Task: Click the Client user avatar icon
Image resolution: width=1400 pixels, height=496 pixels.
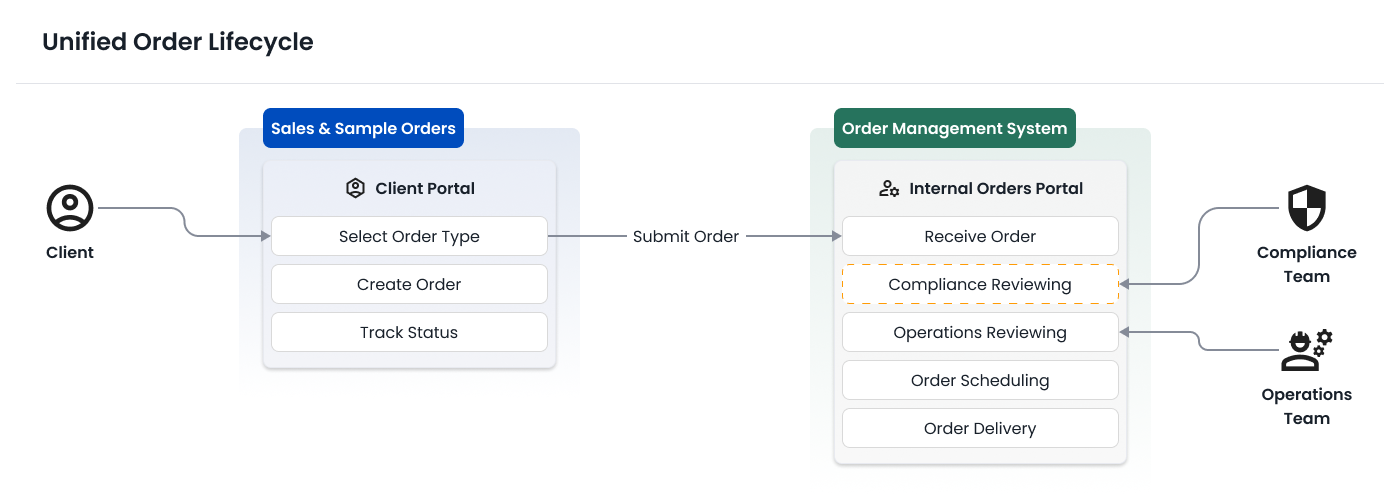Action: coord(70,209)
